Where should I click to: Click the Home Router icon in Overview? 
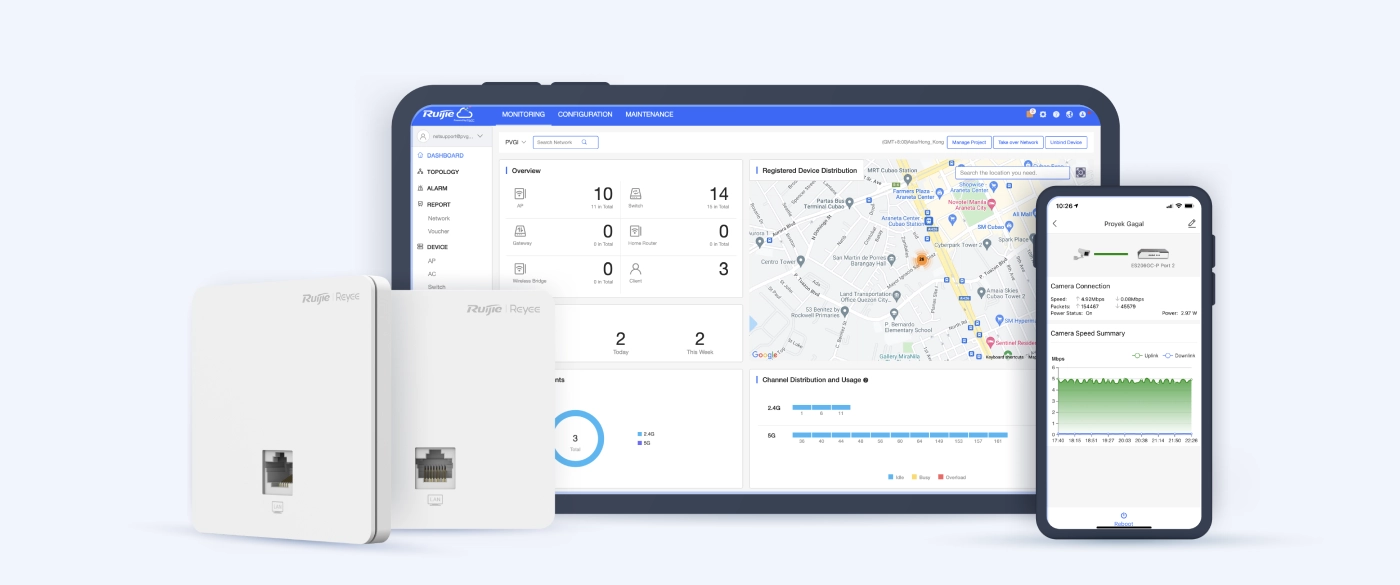[x=635, y=231]
